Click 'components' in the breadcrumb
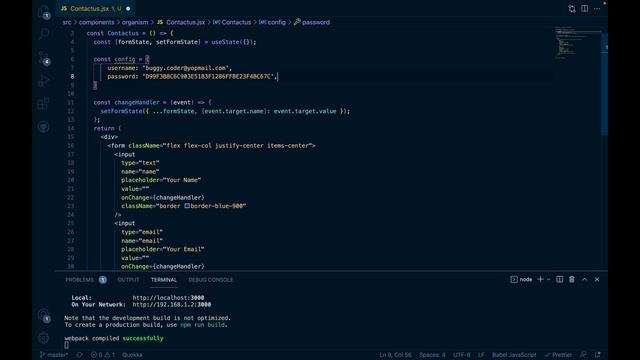Image resolution: width=640 pixels, height=360 pixels. coord(97,22)
